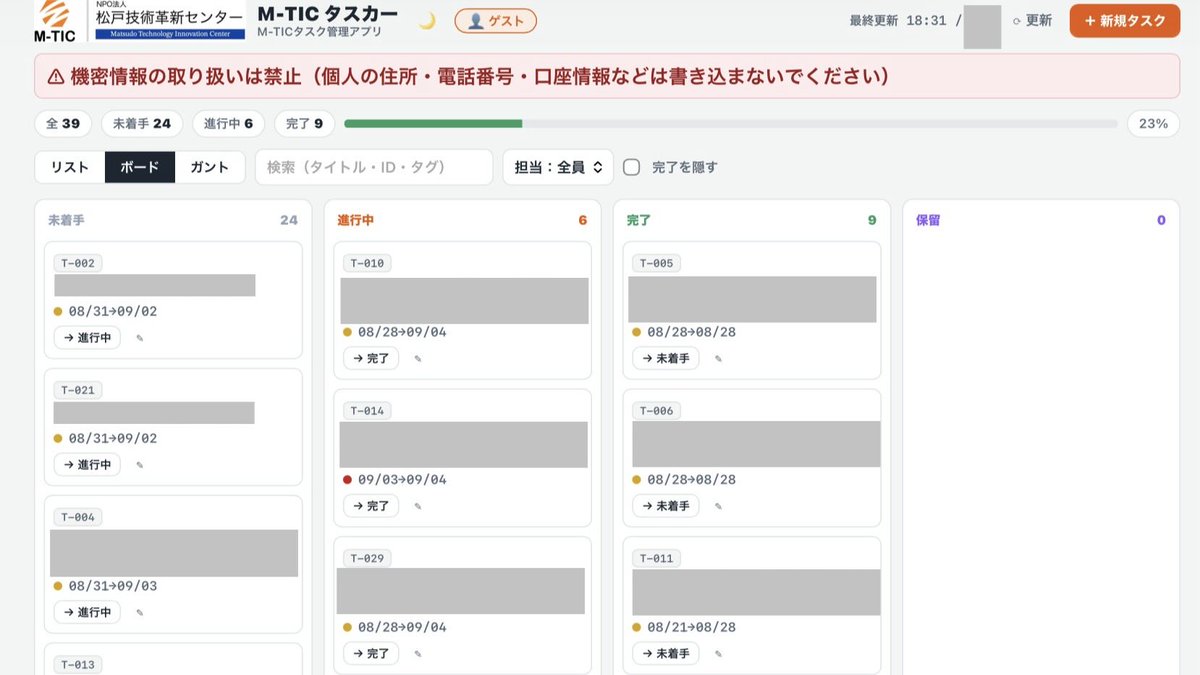Click the warning banner 機密情報の取り扱いは禁止

pyautogui.click(x=607, y=76)
